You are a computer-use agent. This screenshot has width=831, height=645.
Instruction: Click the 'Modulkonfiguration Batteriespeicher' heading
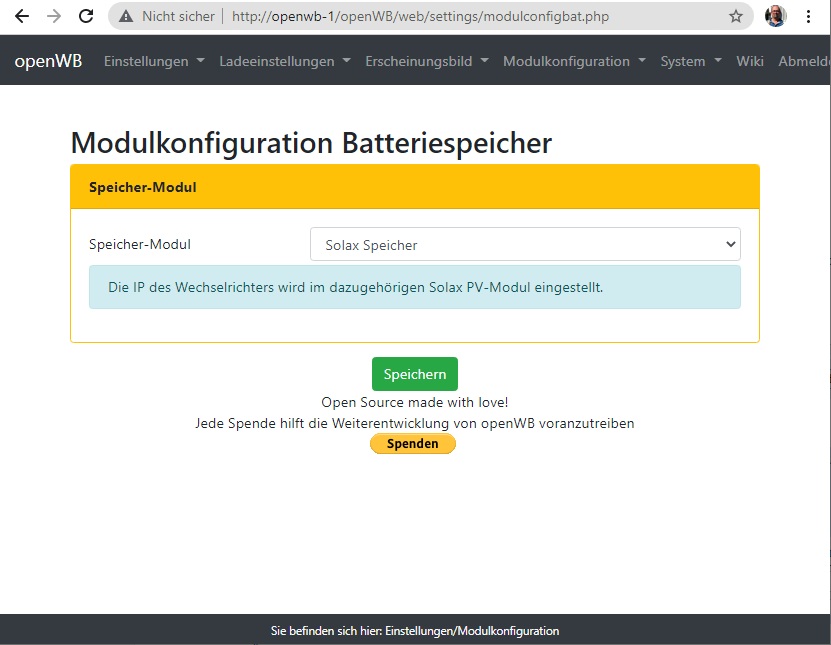pyautogui.click(x=312, y=143)
